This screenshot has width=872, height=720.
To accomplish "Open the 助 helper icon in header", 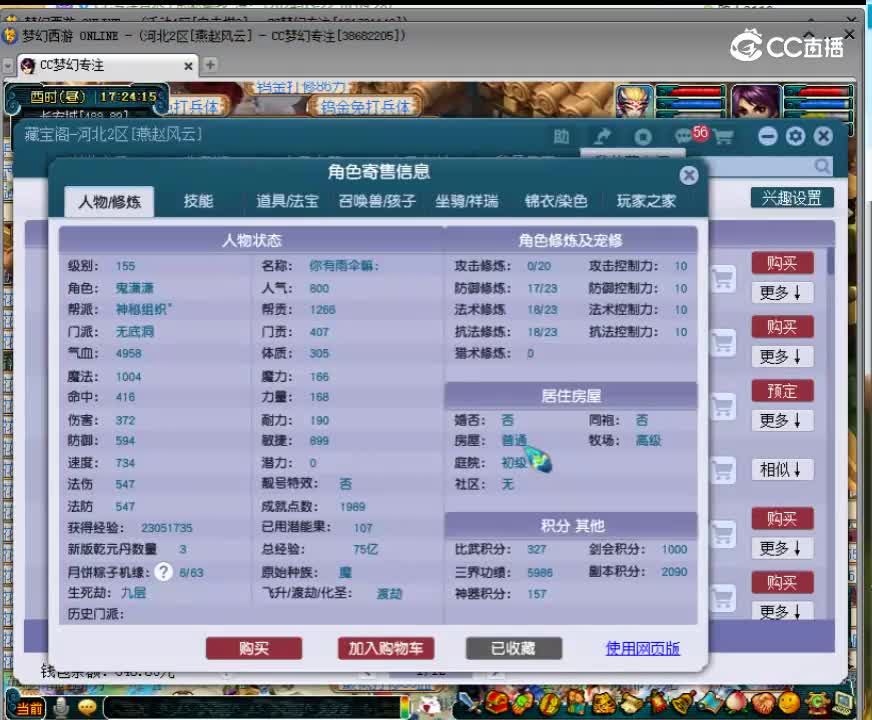I will [x=562, y=136].
